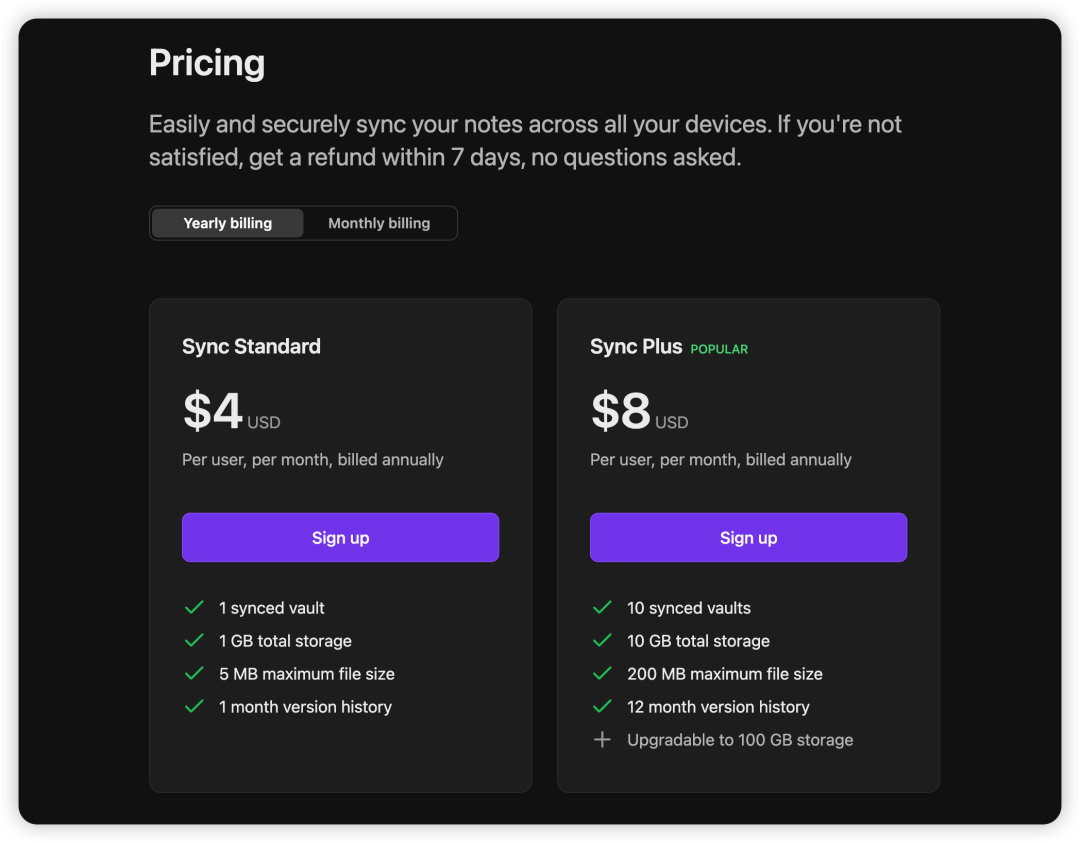Viewport: 1080px width, 843px height.
Task: Click checkmark next to 200 MB maximum file size
Action: (602, 674)
